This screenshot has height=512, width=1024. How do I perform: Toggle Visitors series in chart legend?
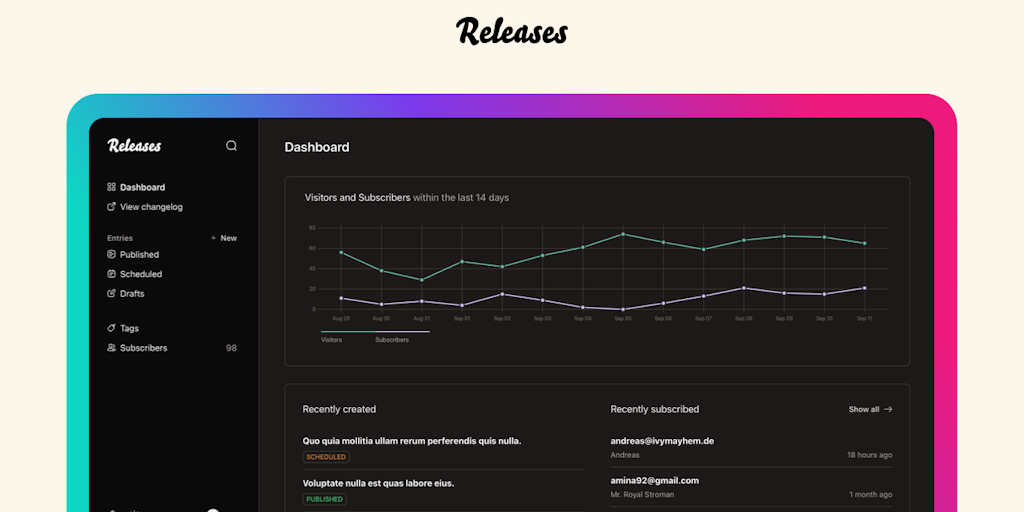click(331, 340)
